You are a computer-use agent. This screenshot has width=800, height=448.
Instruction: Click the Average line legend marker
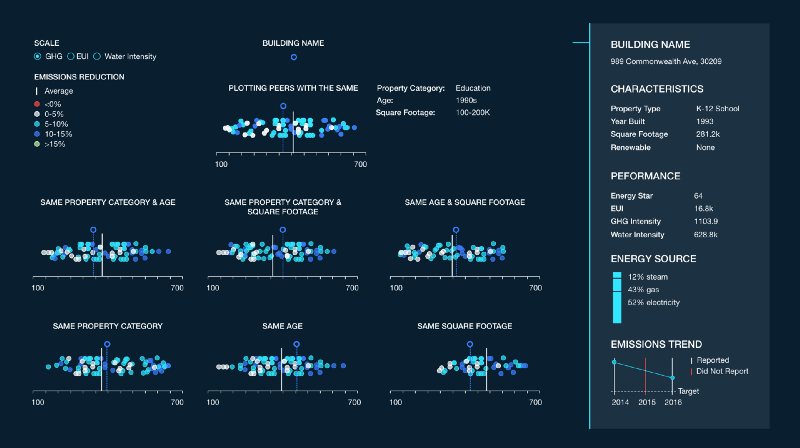pyautogui.click(x=36, y=91)
